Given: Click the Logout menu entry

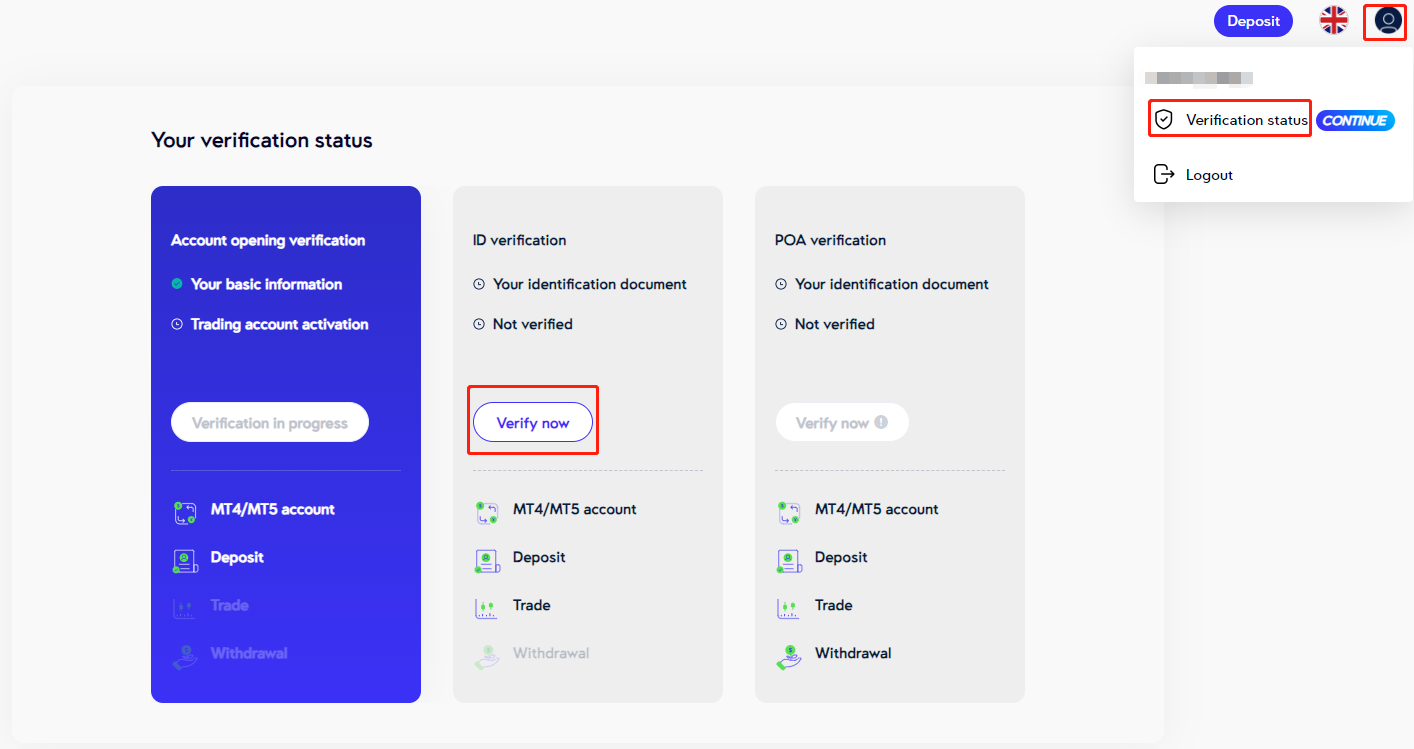Looking at the screenshot, I should pyautogui.click(x=1209, y=175).
